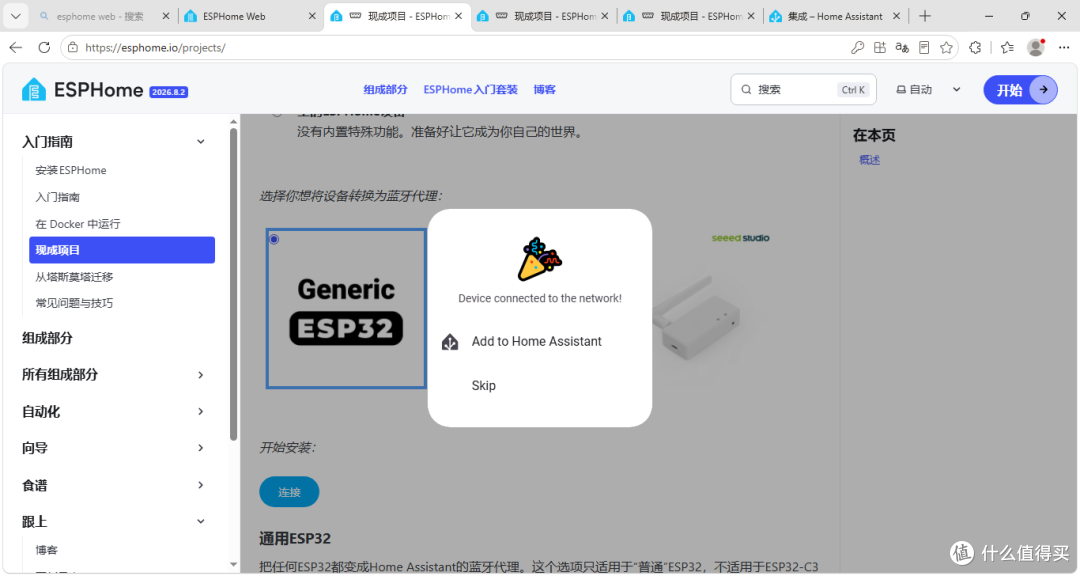The image size is (1080, 576).
Task: Expand the 自动化 section
Action: (200, 411)
